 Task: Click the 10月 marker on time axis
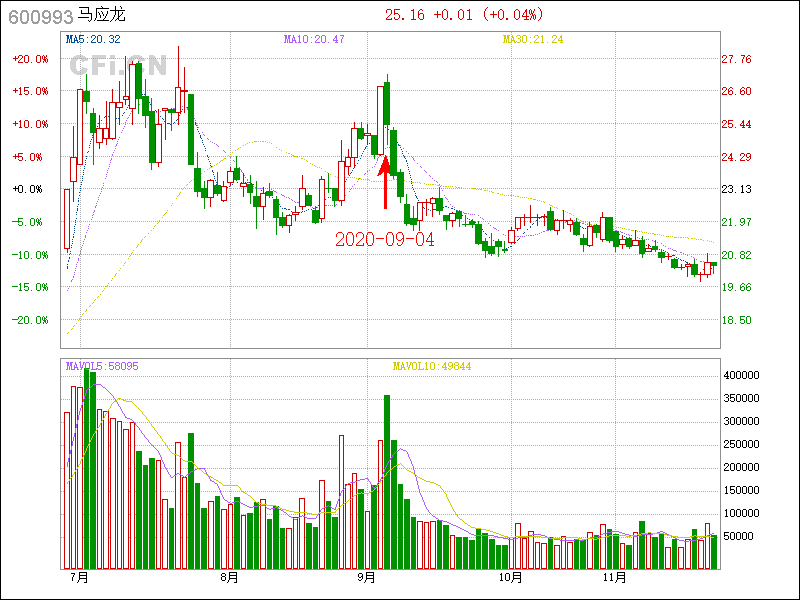(510, 577)
